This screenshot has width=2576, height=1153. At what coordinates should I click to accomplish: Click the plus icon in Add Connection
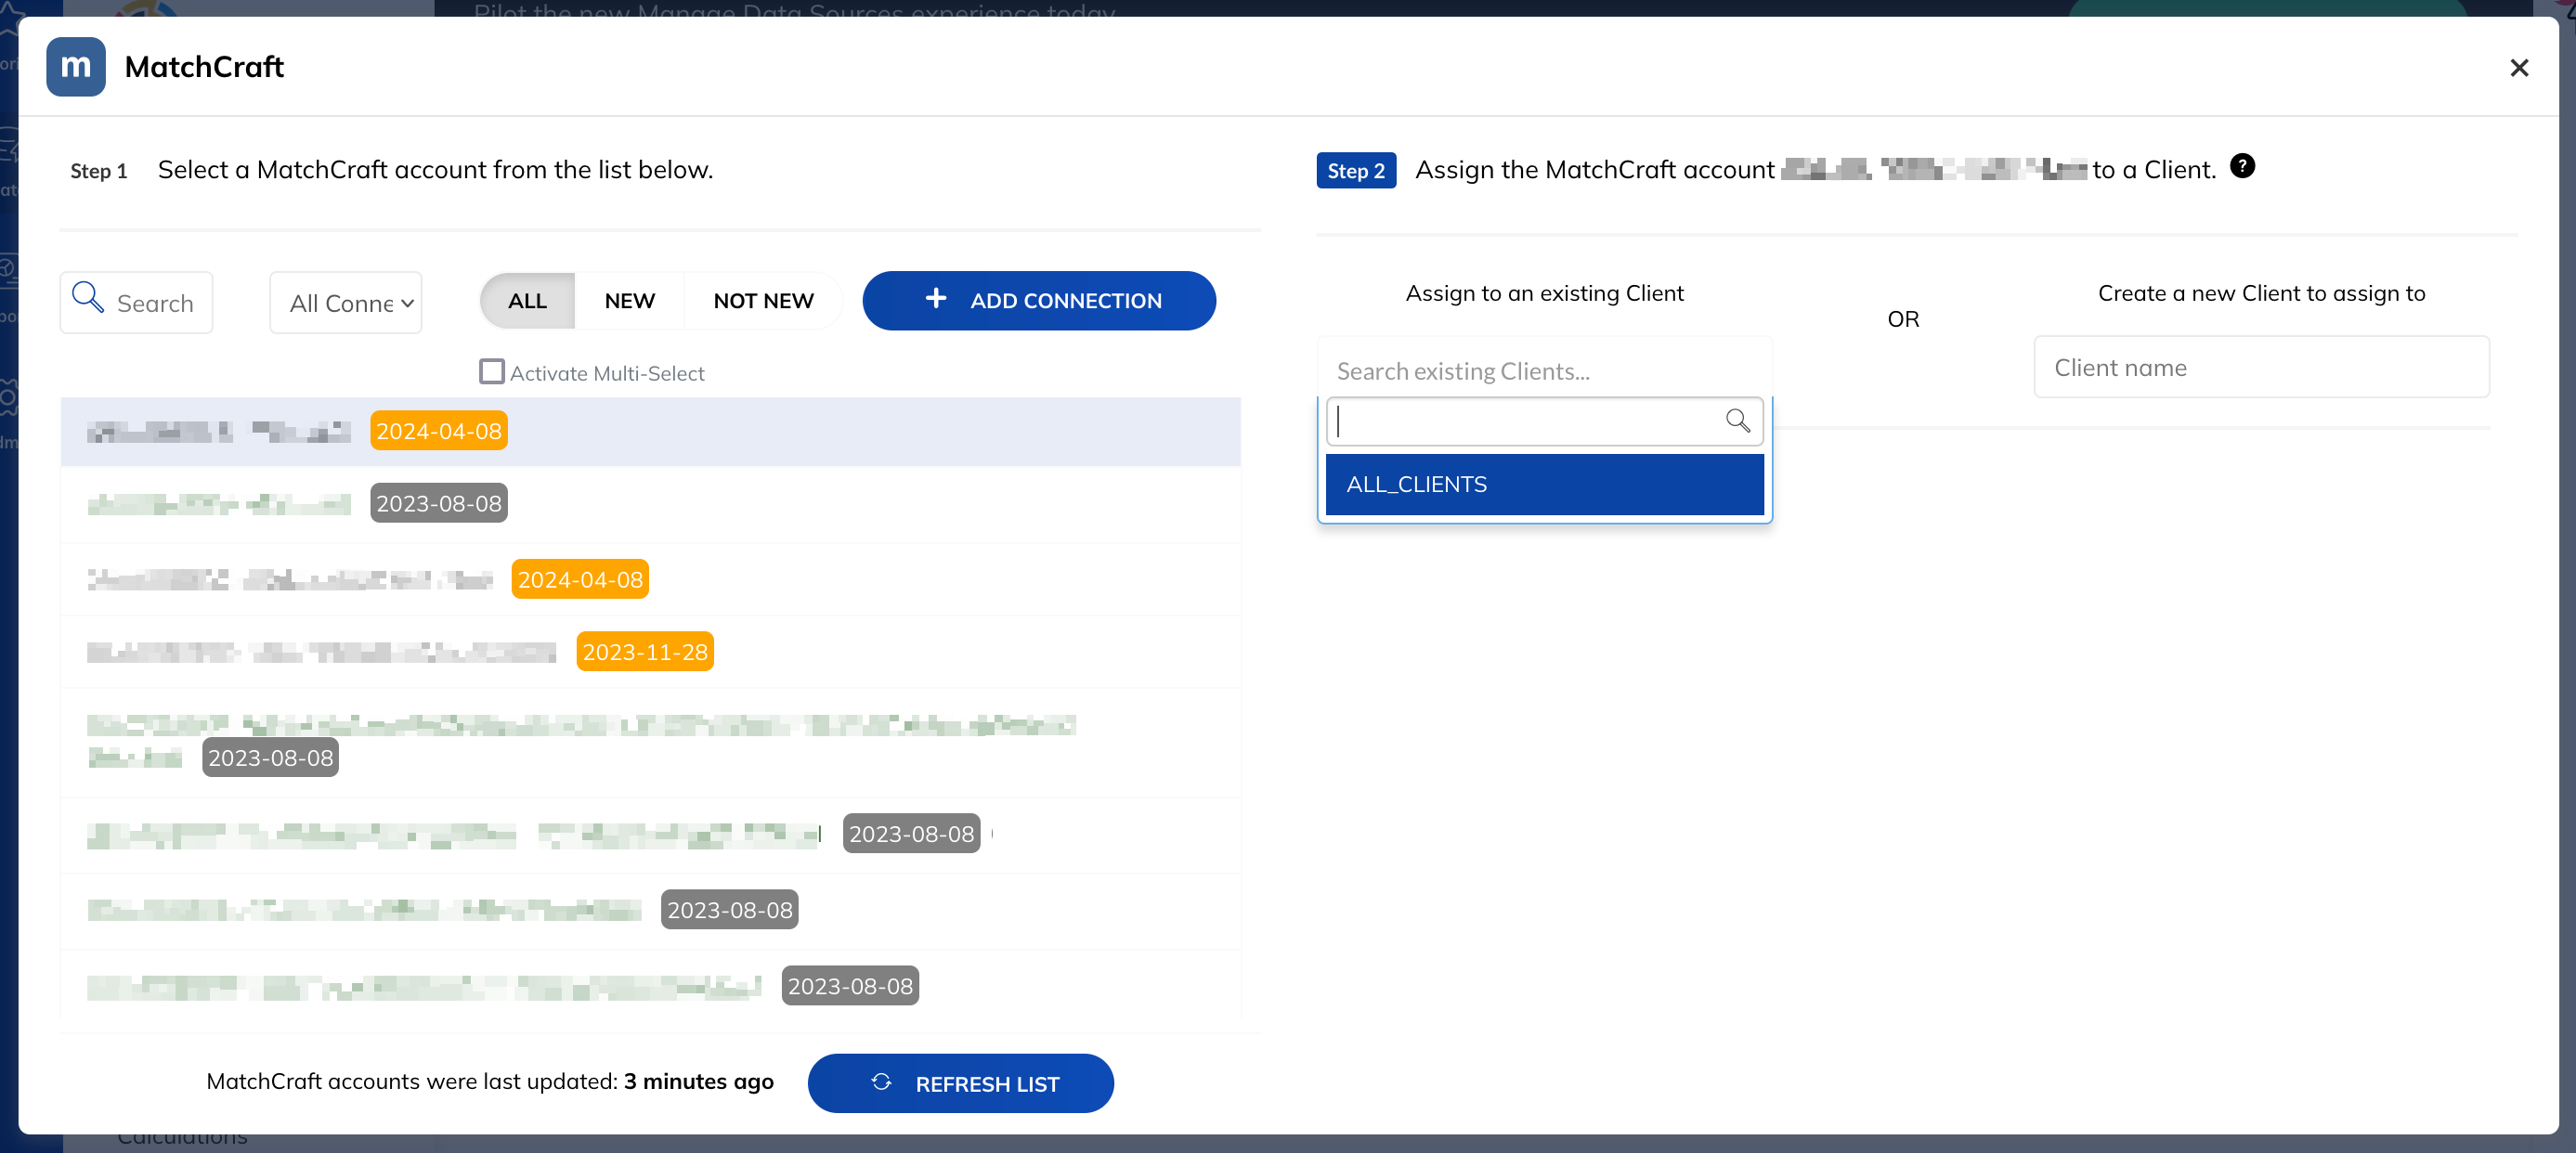pos(935,298)
